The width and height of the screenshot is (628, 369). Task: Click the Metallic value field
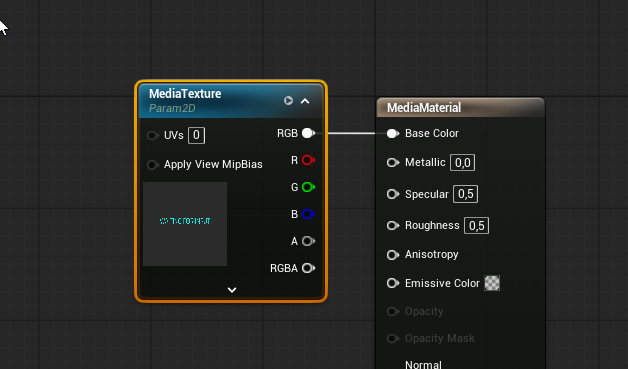tap(463, 163)
